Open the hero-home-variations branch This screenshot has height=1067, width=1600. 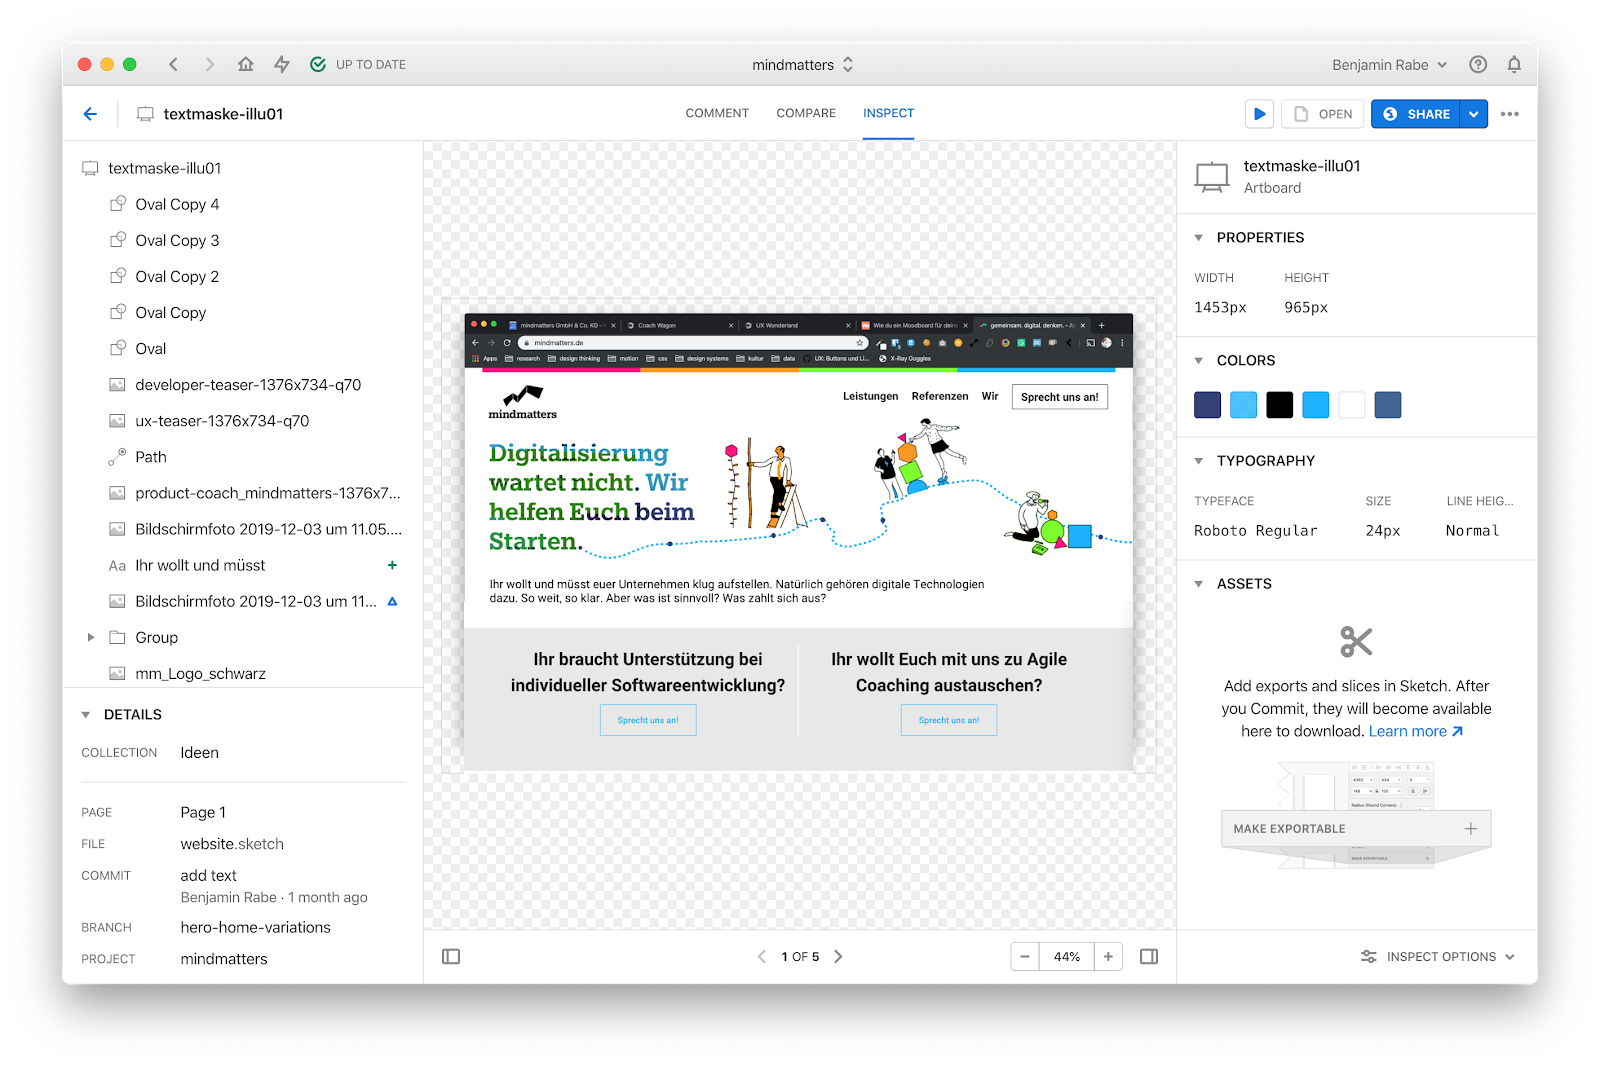tap(256, 927)
